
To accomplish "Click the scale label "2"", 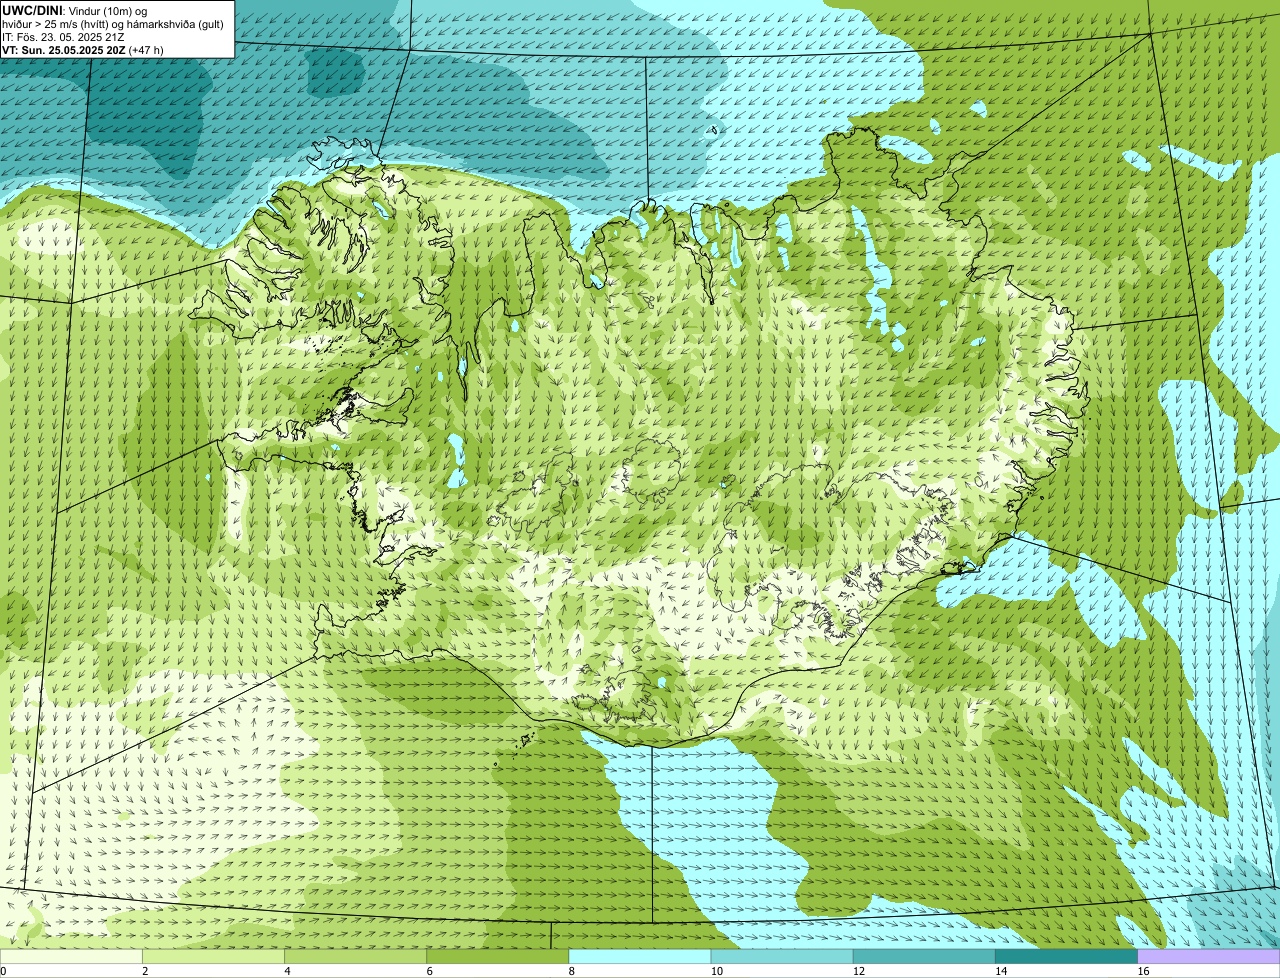I will [145, 971].
